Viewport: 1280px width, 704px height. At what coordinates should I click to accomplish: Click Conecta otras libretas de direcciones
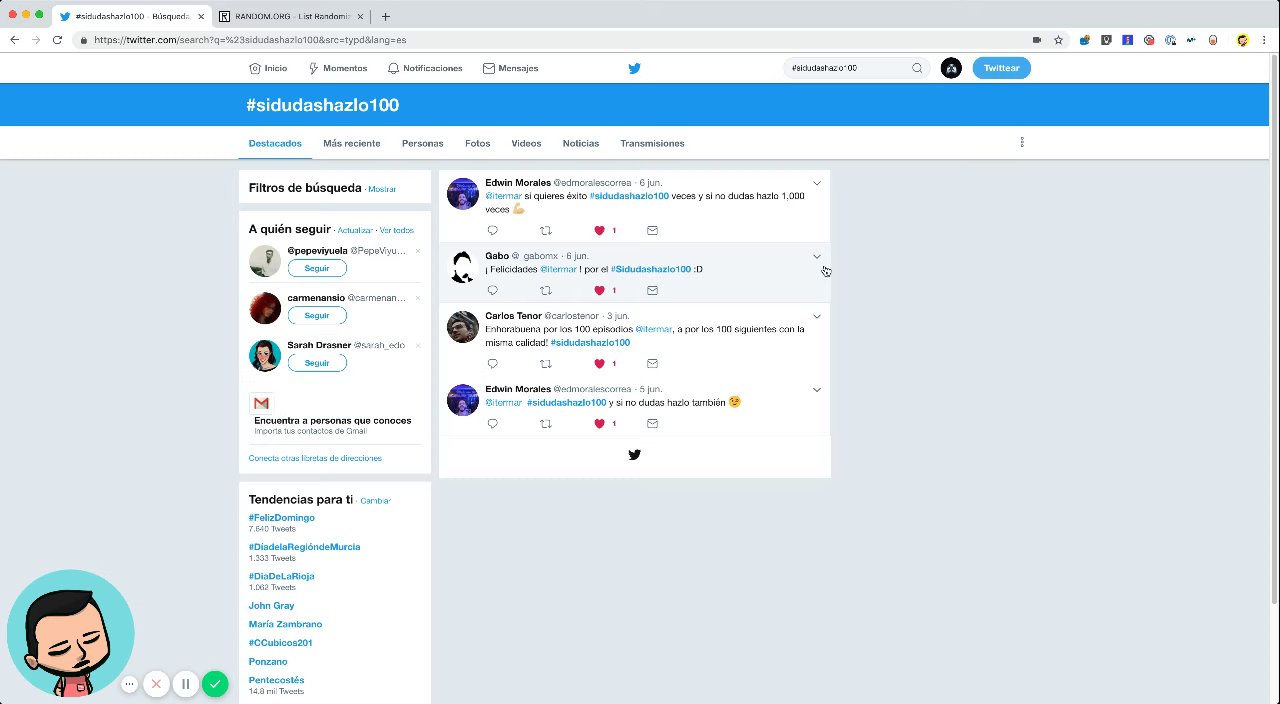click(315, 458)
